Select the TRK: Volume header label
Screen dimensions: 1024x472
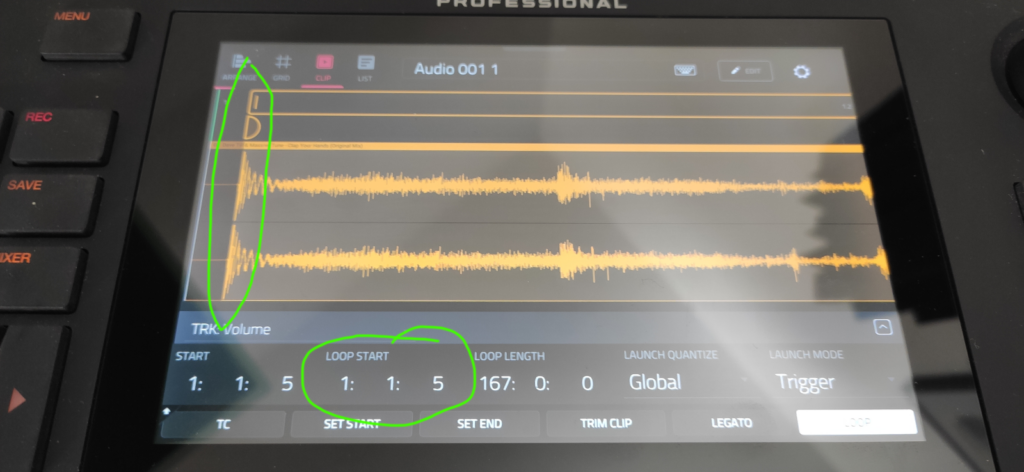231,329
